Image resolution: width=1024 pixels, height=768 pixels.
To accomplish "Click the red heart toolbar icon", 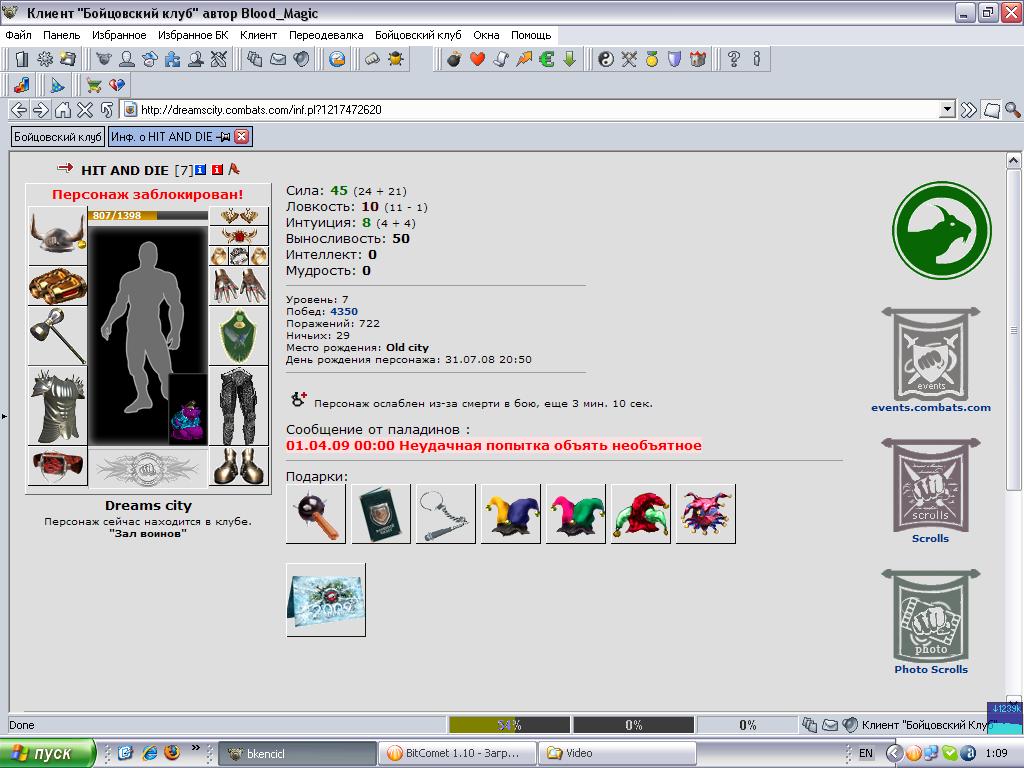I will click(477, 59).
